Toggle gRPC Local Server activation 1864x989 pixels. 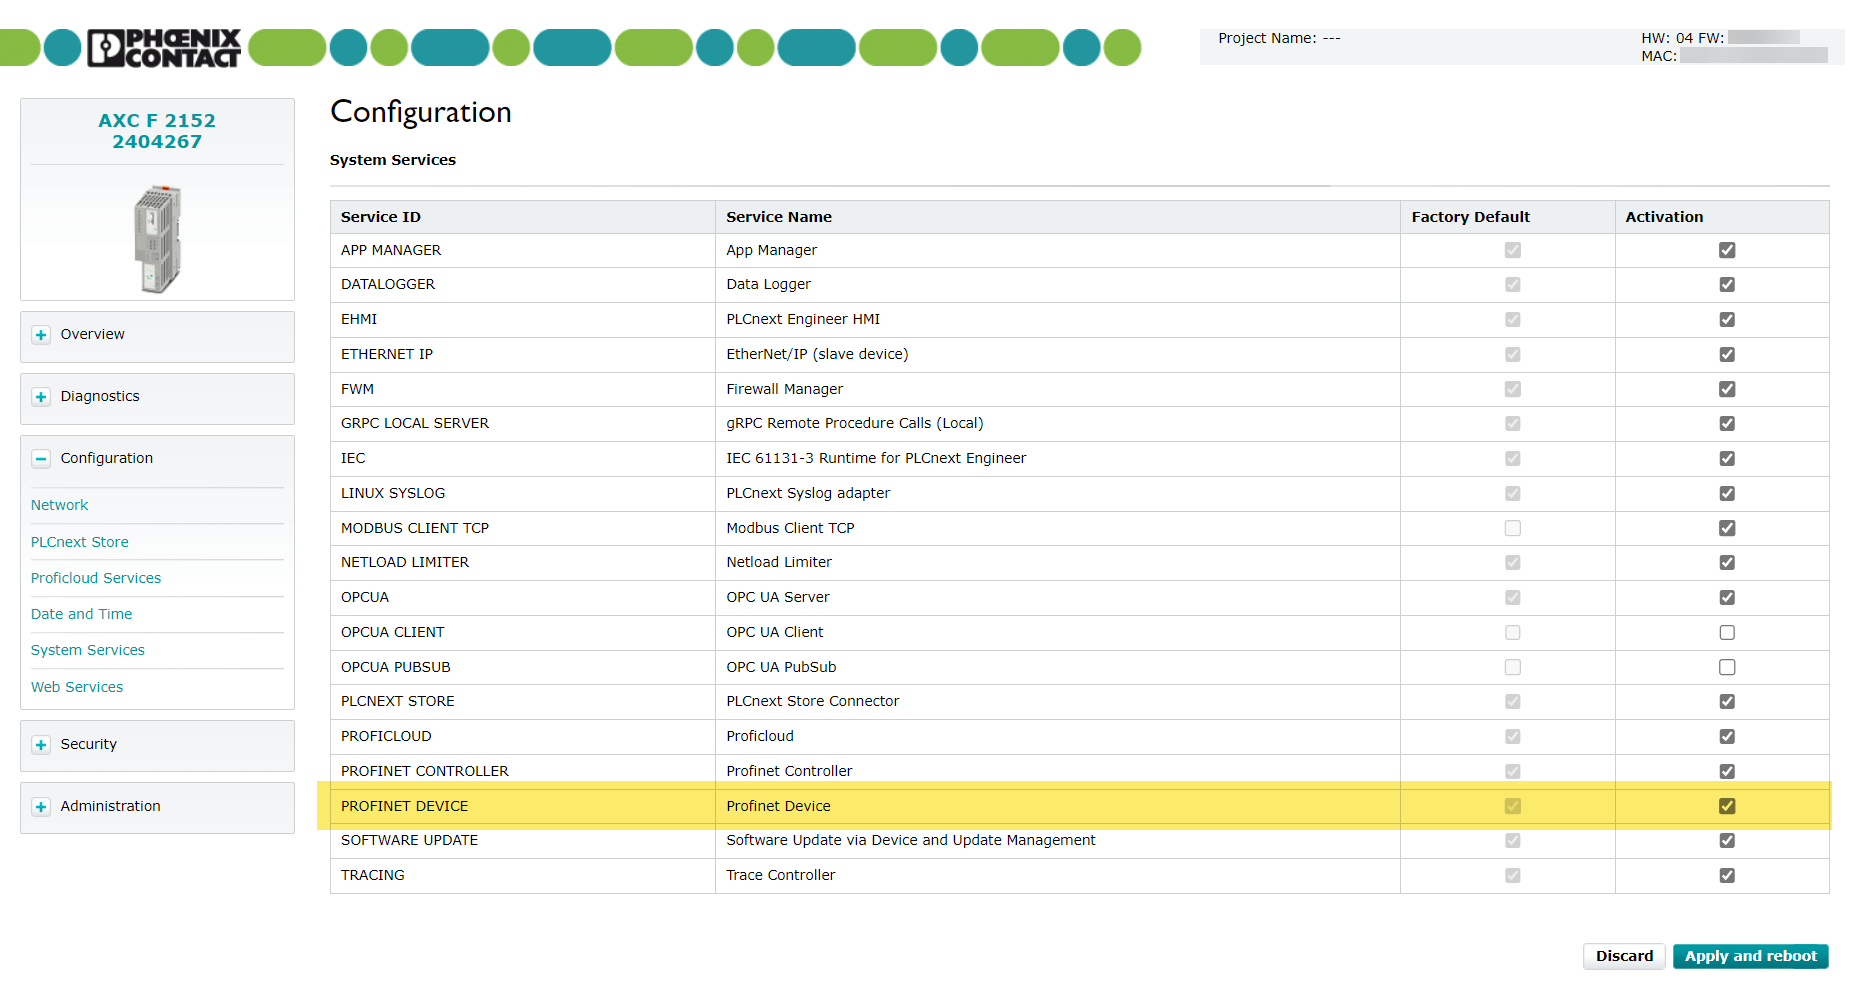tap(1727, 424)
